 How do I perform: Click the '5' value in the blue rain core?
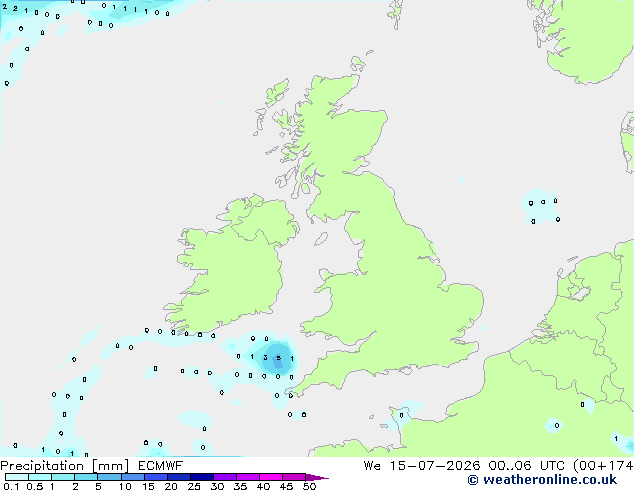[278, 358]
